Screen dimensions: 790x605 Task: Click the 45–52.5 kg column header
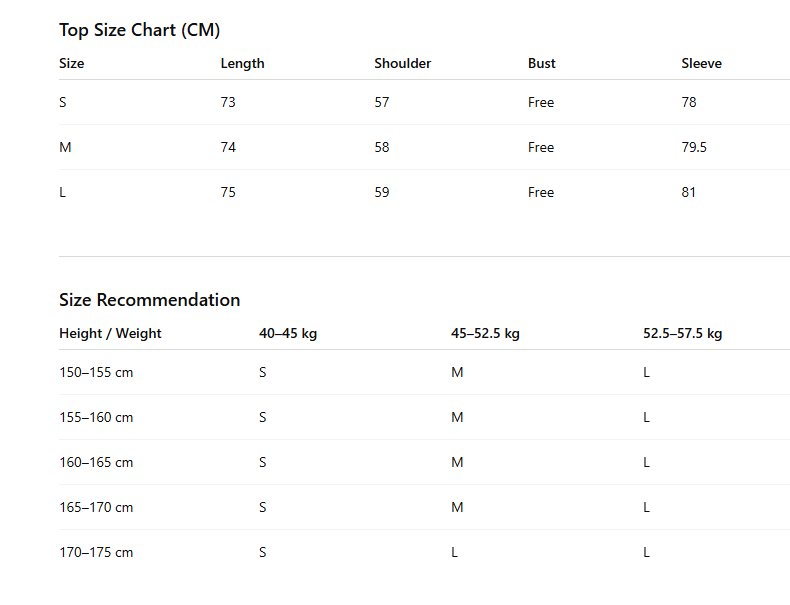pos(485,333)
